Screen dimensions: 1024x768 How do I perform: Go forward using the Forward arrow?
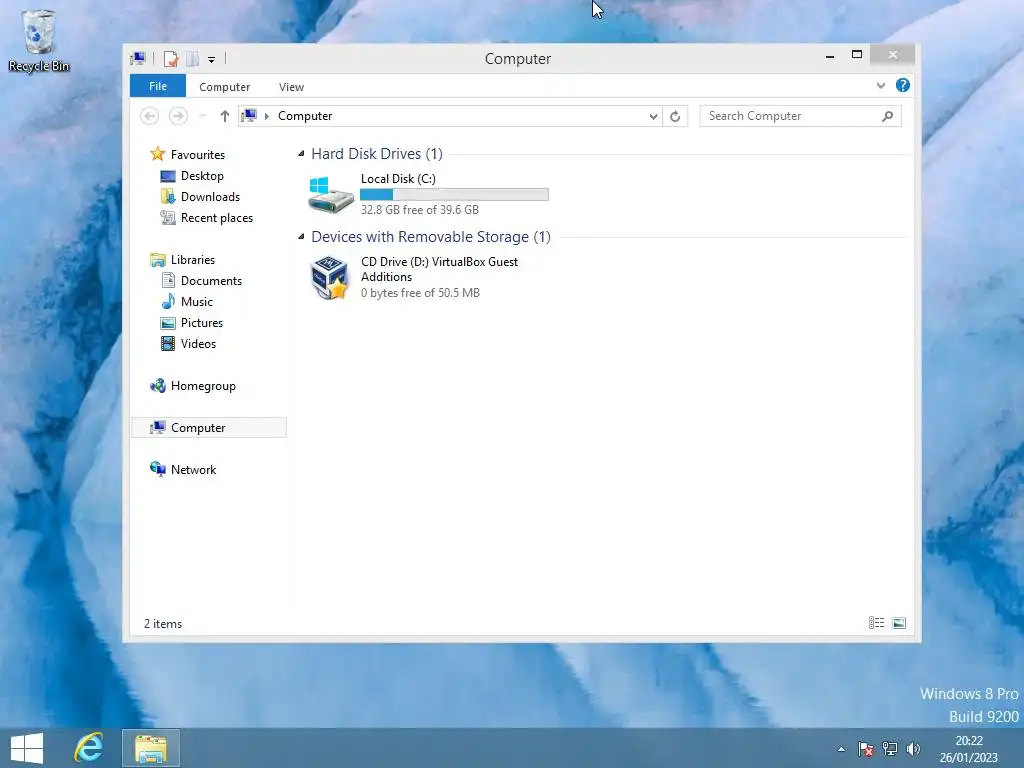(x=178, y=116)
